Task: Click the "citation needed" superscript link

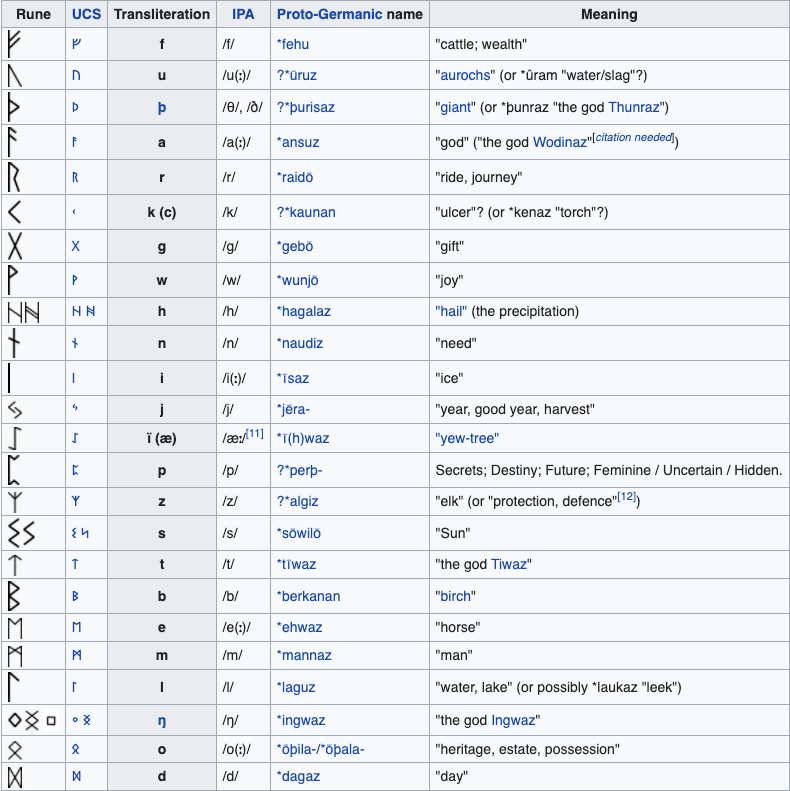Action: pyautogui.click(x=634, y=137)
